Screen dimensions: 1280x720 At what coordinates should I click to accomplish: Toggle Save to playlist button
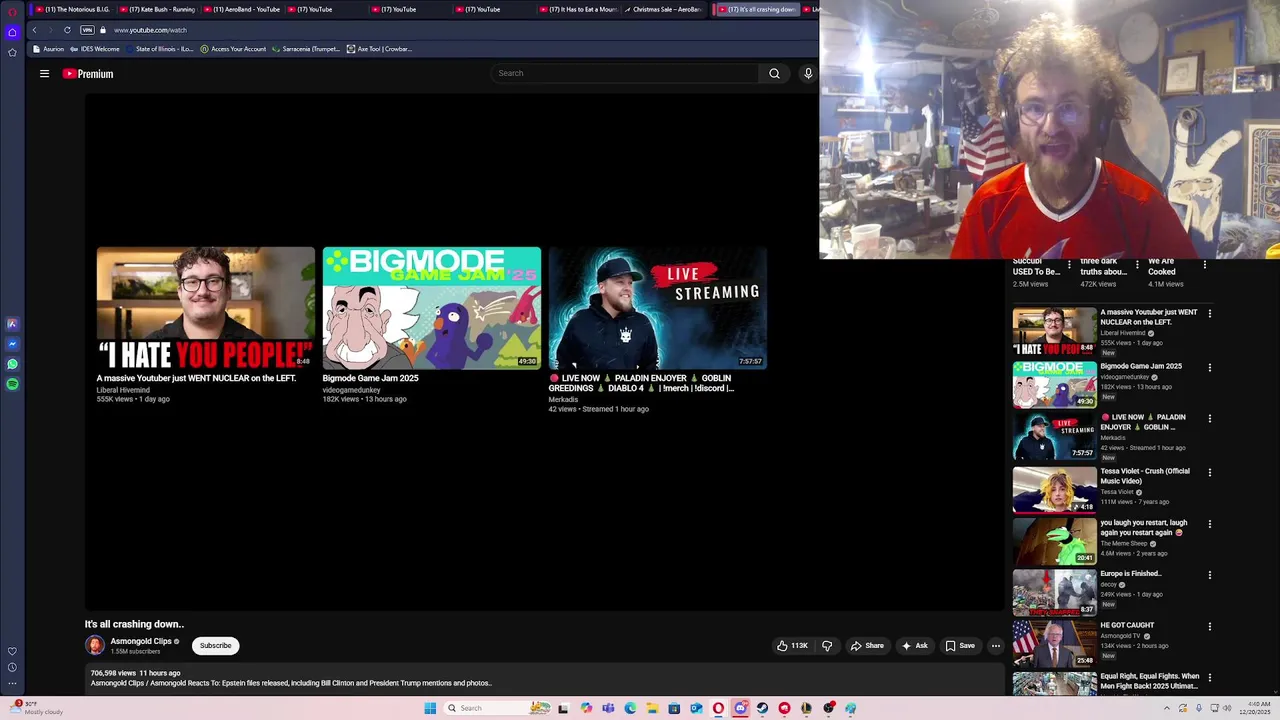click(x=960, y=646)
